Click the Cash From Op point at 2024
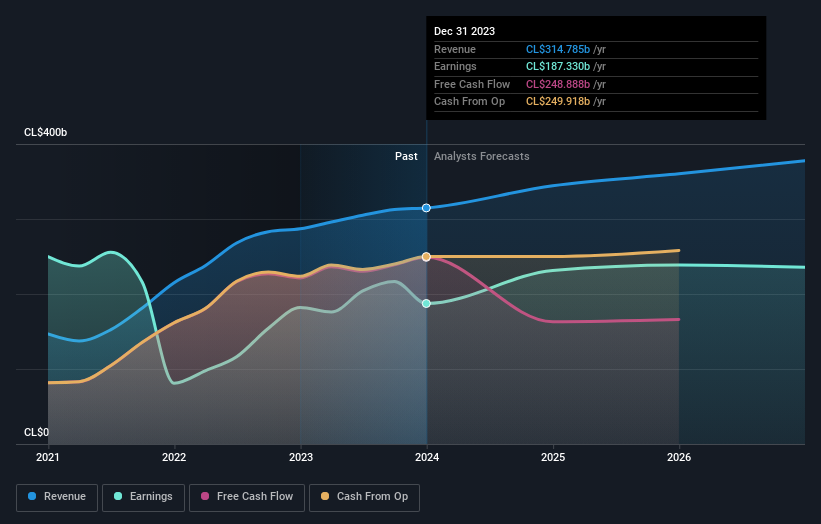821x524 pixels. point(426,257)
